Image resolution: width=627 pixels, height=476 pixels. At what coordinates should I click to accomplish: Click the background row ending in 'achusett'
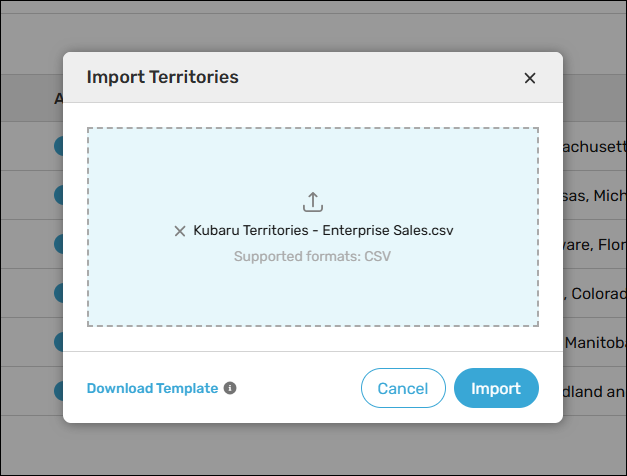tap(594, 146)
